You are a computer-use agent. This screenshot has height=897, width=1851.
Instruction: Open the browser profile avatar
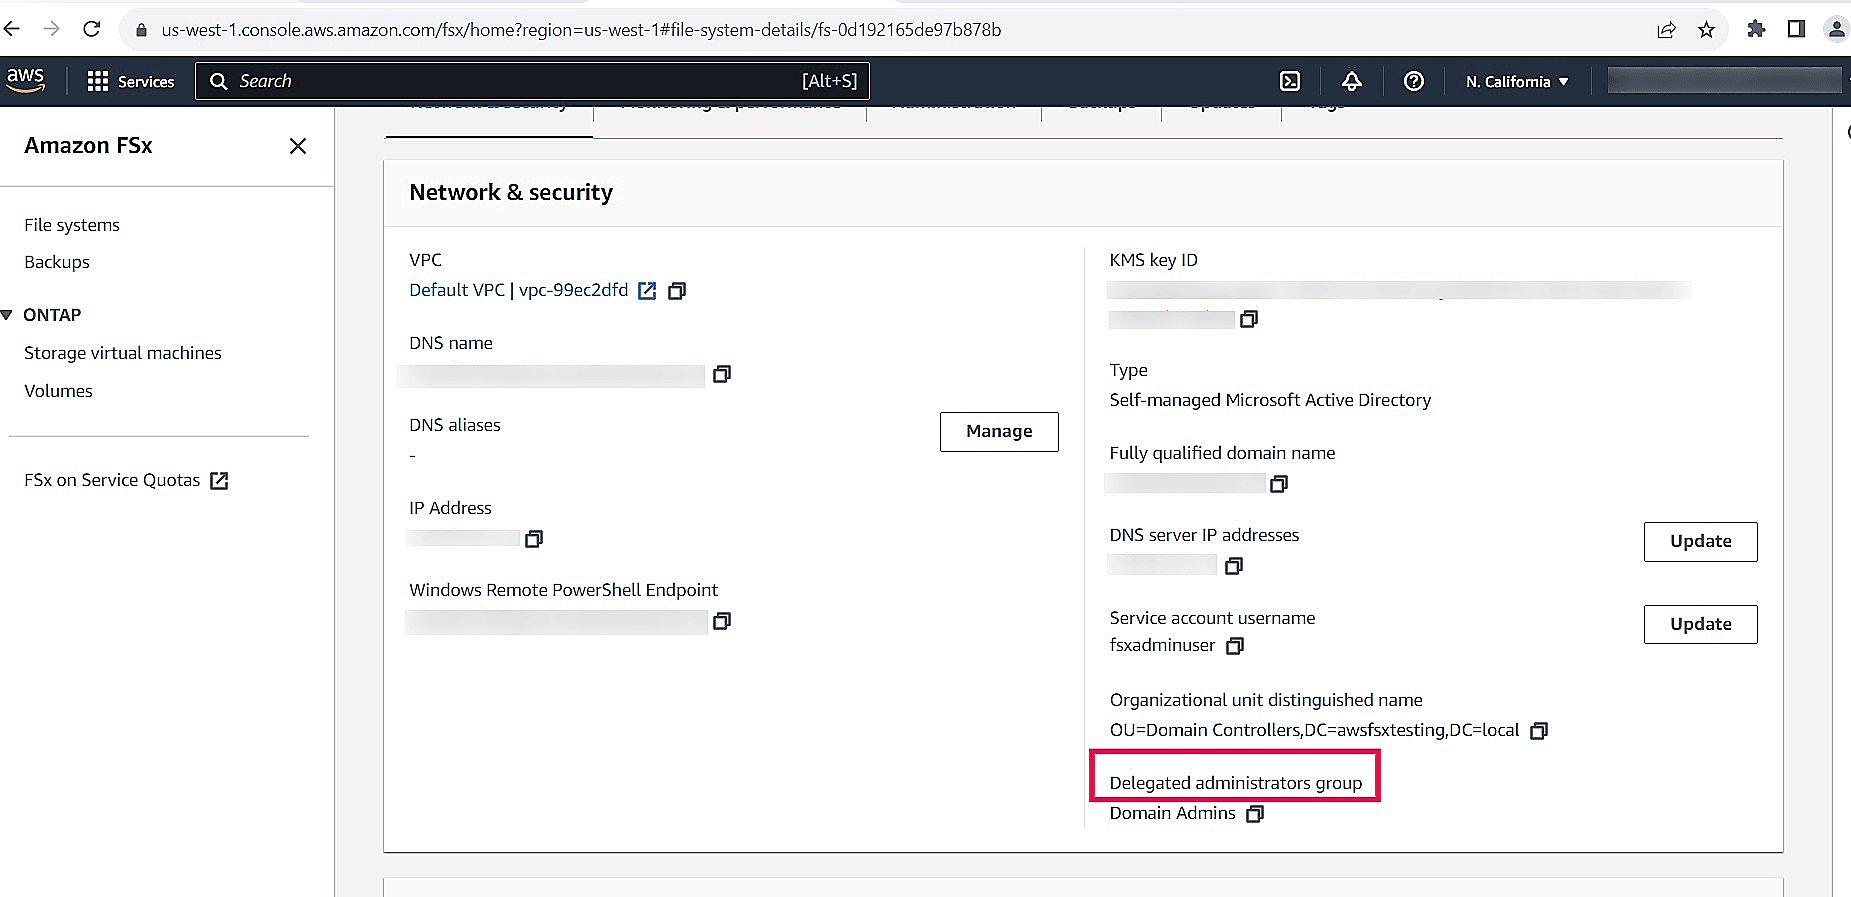tap(1836, 29)
